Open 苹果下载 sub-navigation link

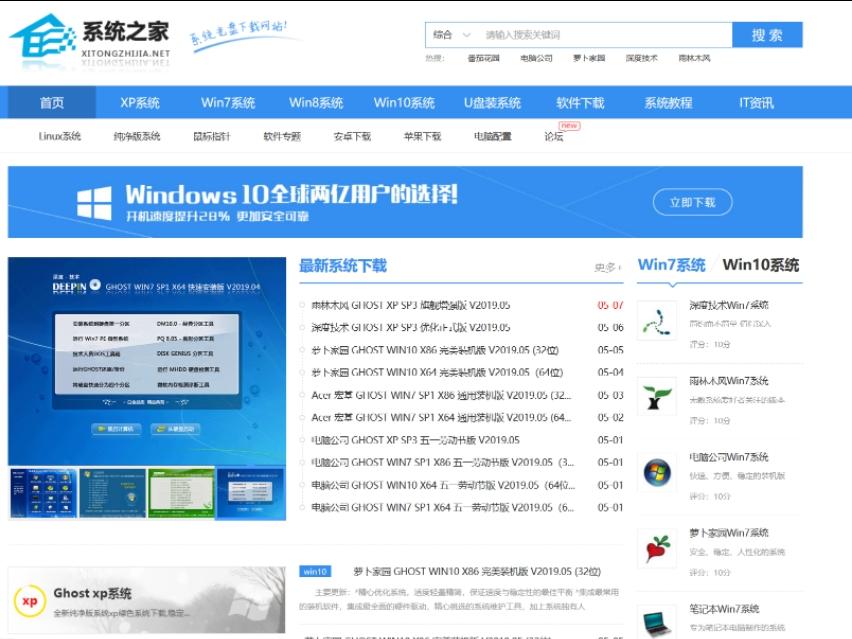click(422, 136)
